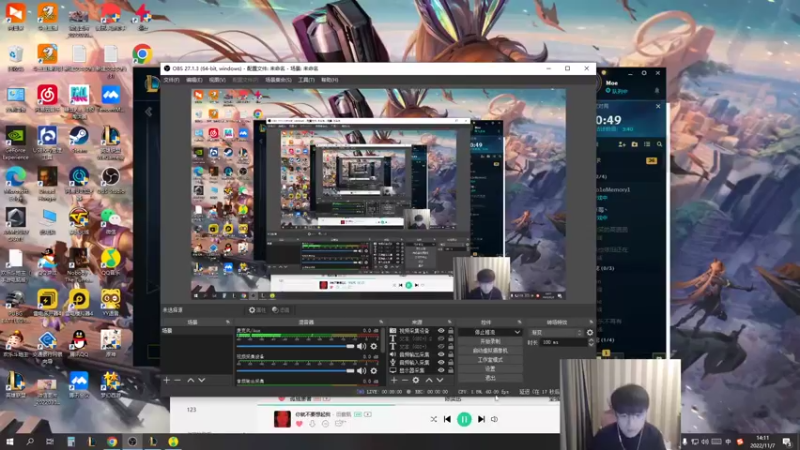Skip to the previous track in music player
Image resolution: width=800 pixels, height=450 pixels.
click(447, 419)
